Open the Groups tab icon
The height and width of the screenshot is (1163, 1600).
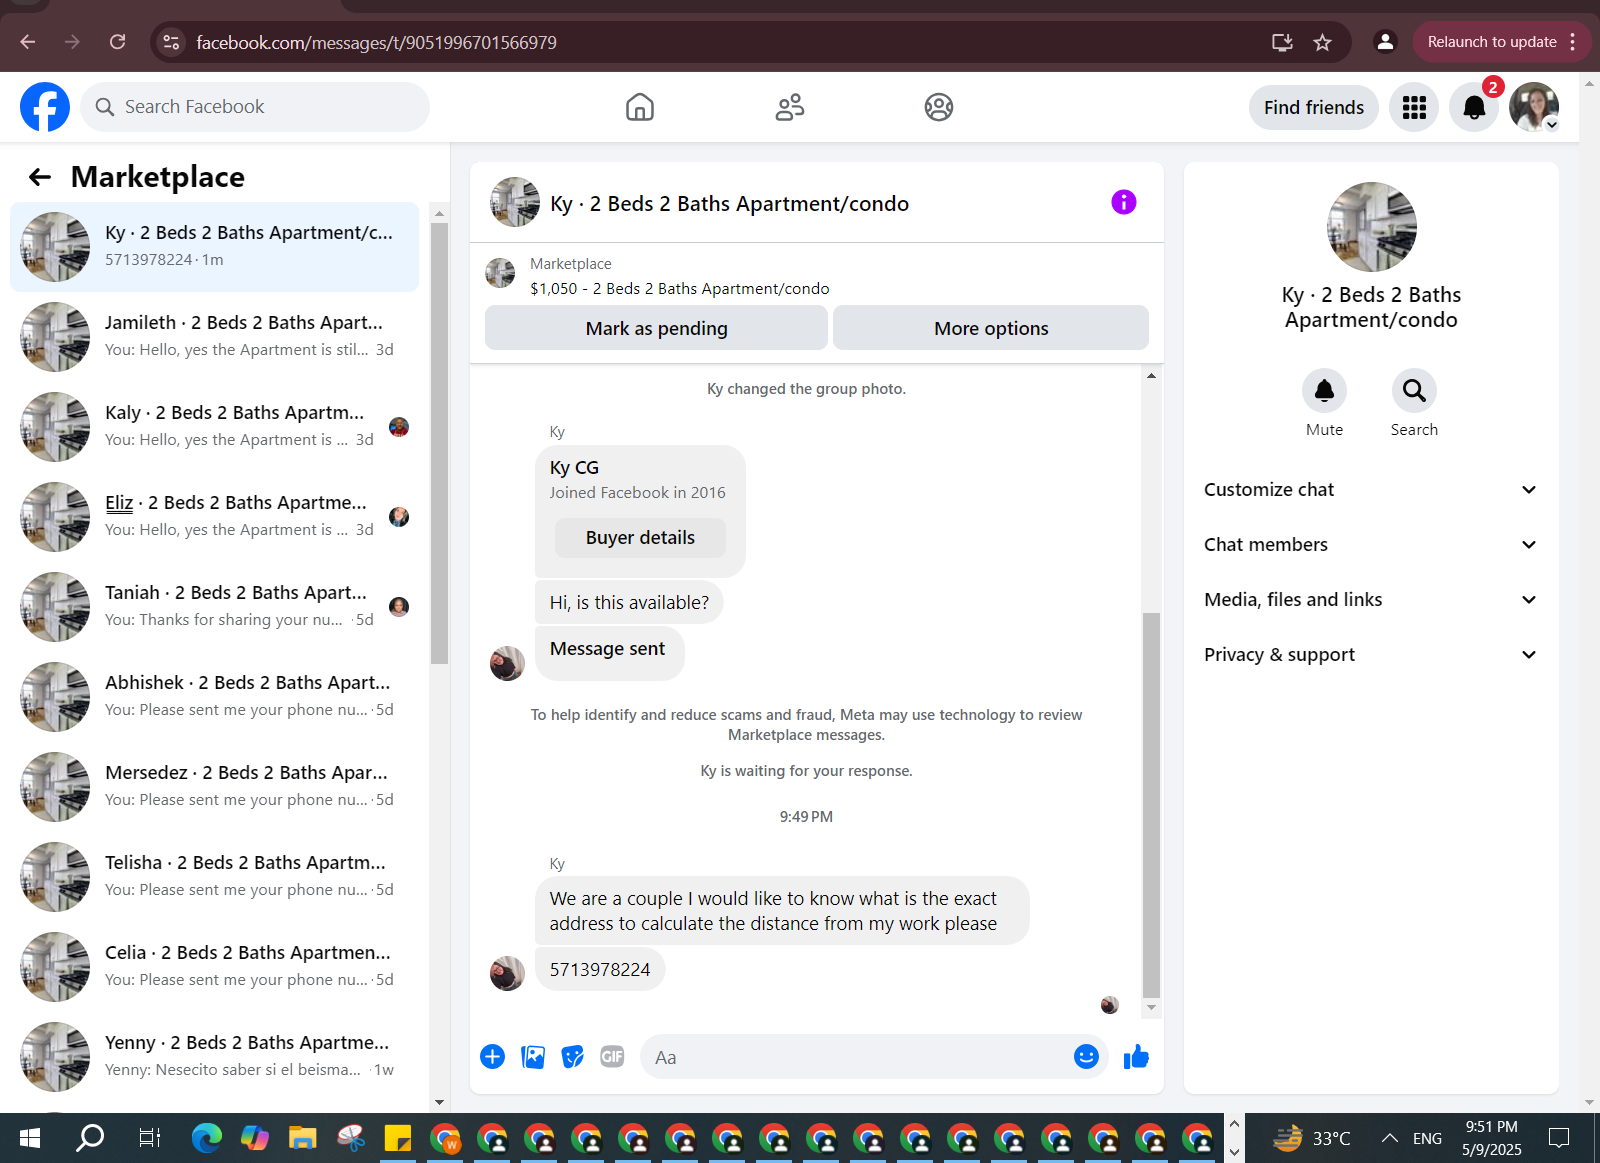(x=939, y=107)
